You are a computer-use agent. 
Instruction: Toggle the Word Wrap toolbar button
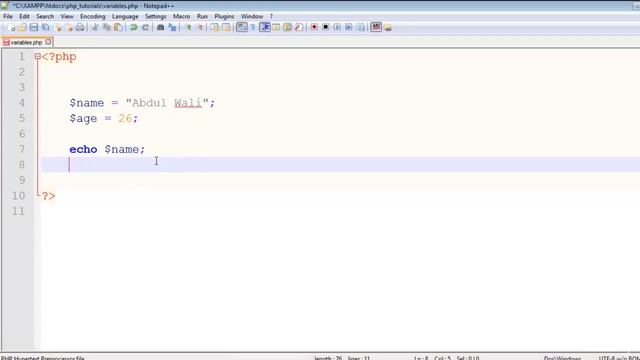[x=242, y=27]
